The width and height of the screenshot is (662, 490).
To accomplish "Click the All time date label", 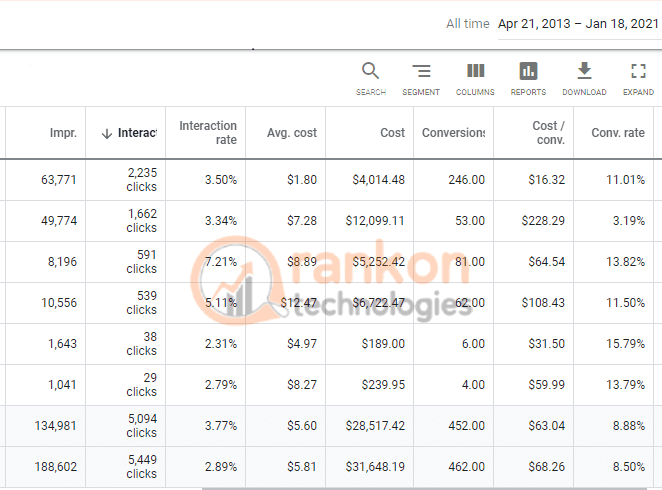I will [x=467, y=24].
